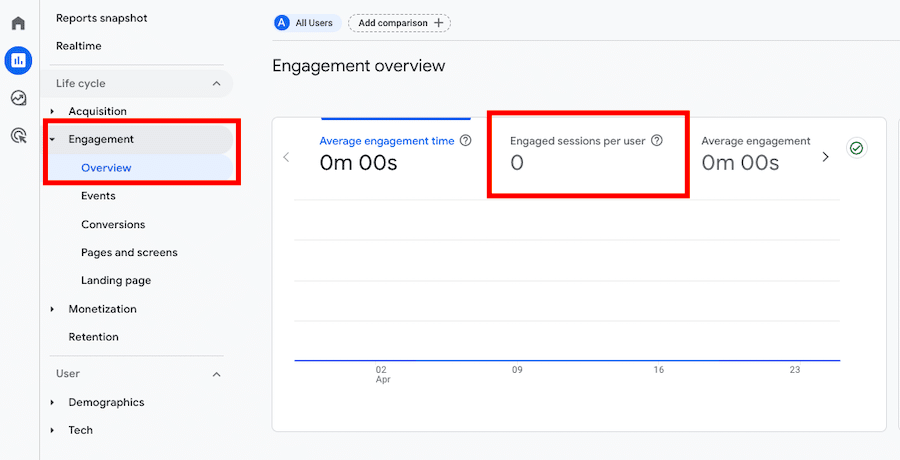Open the Explore icon in left rail
The width and height of the screenshot is (900, 460).
coord(18,98)
